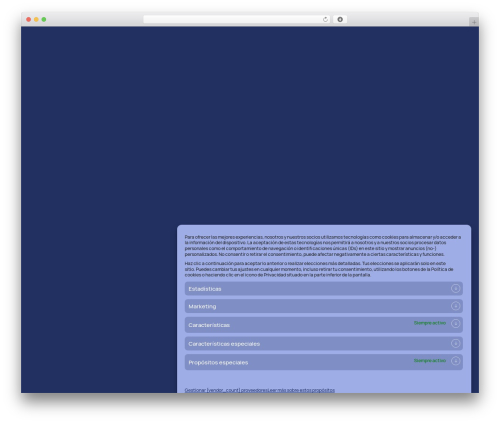Open Leer más sobre estos propósitos link
Image resolution: width=500 pixels, height=423 pixels.
pyautogui.click(x=301, y=390)
